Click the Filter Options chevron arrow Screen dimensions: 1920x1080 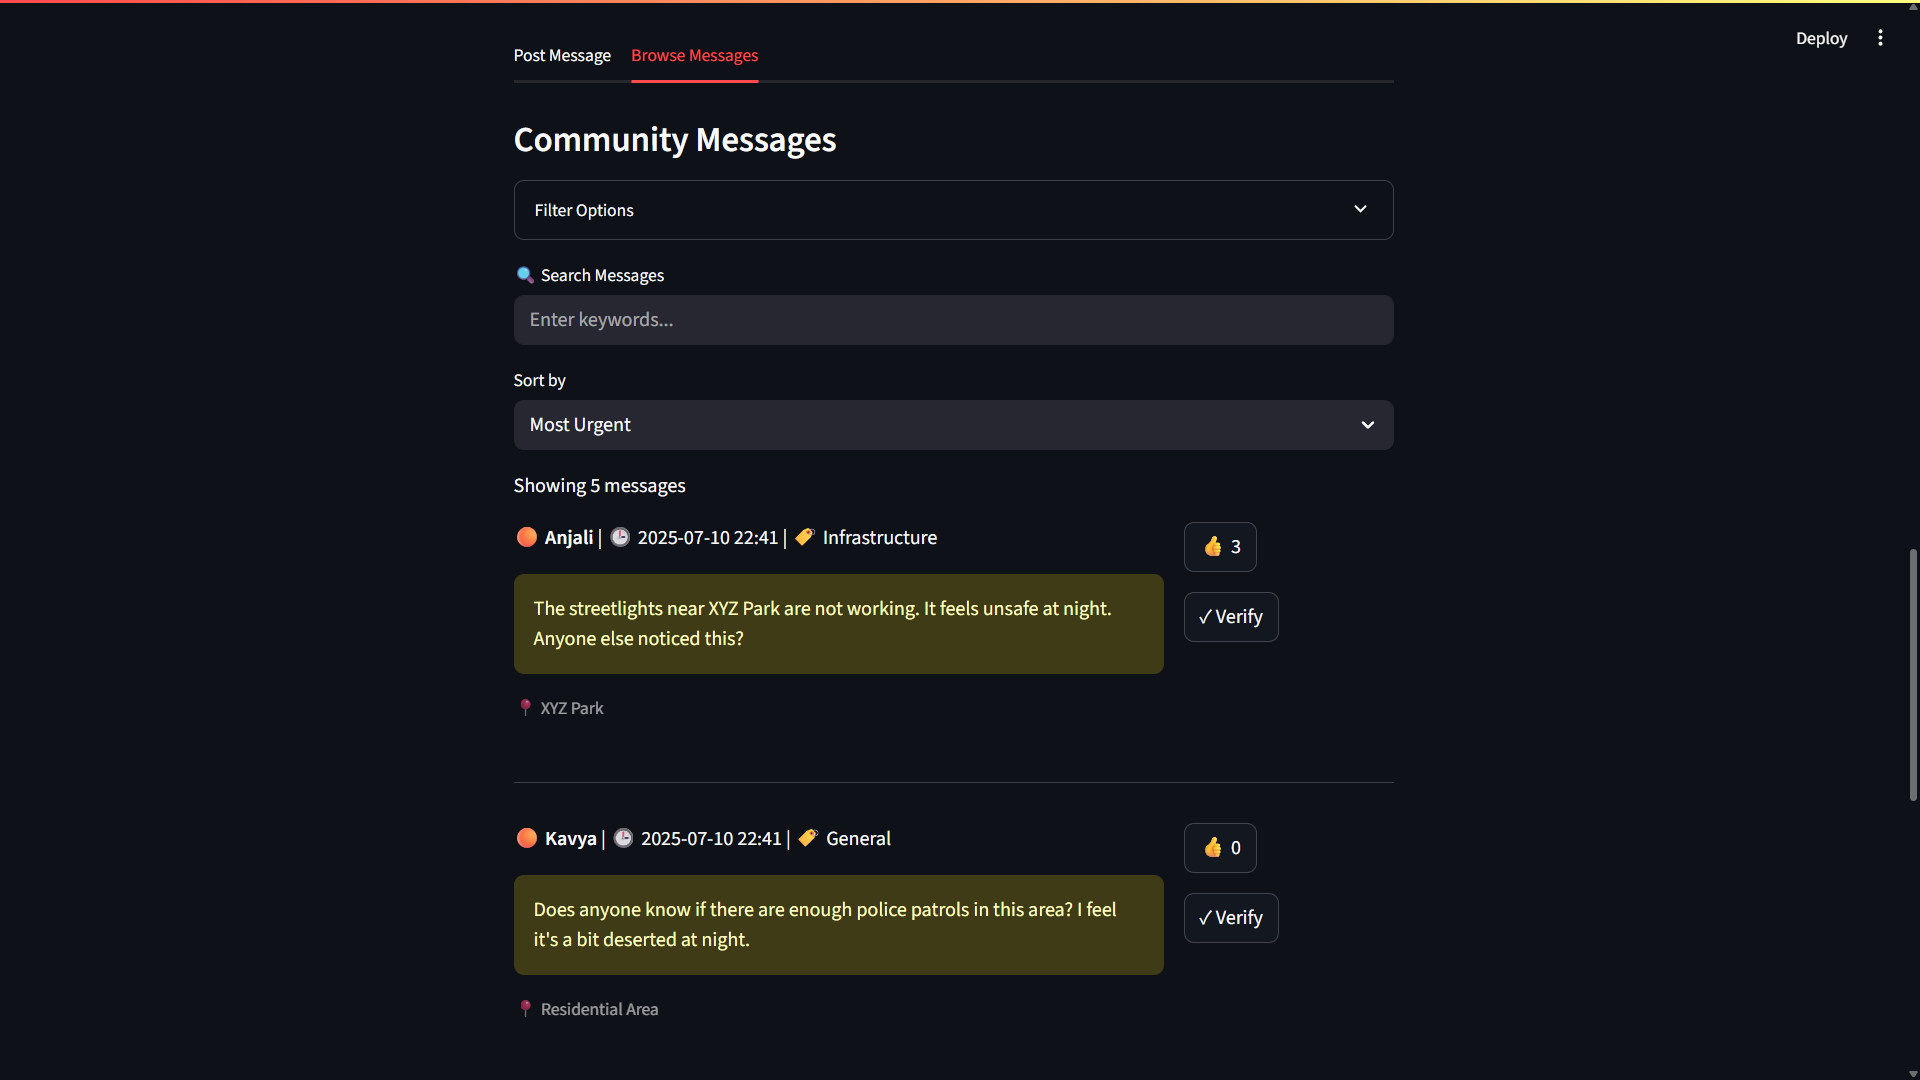click(x=1360, y=209)
